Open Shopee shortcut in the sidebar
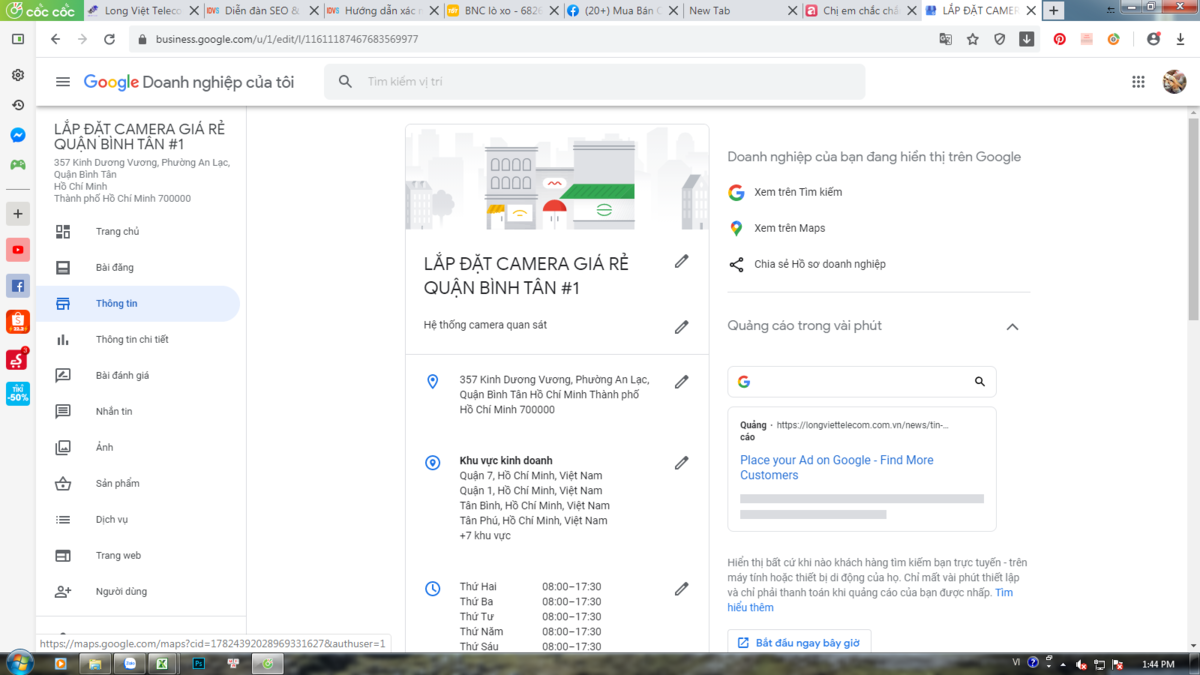 [18, 322]
